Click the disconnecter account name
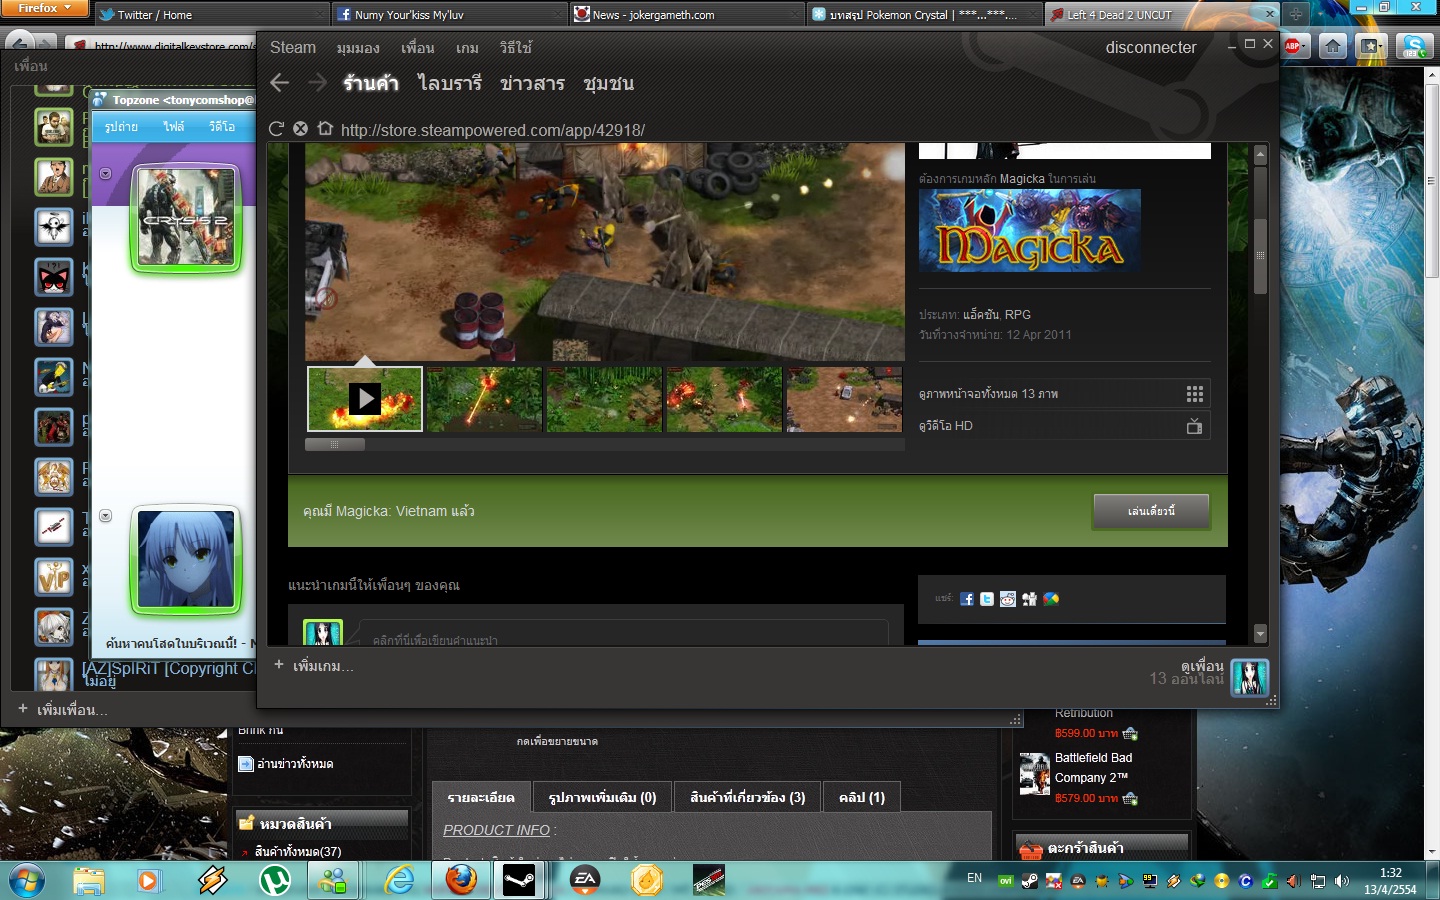 click(1151, 47)
